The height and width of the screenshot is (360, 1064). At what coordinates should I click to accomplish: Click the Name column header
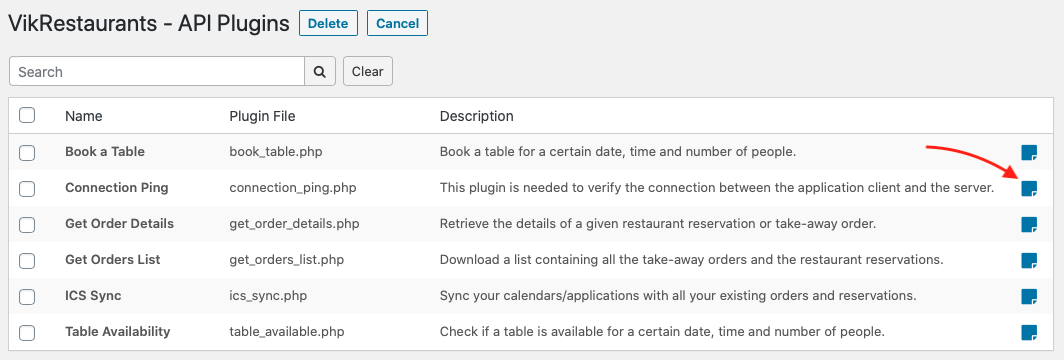pyautogui.click(x=83, y=116)
